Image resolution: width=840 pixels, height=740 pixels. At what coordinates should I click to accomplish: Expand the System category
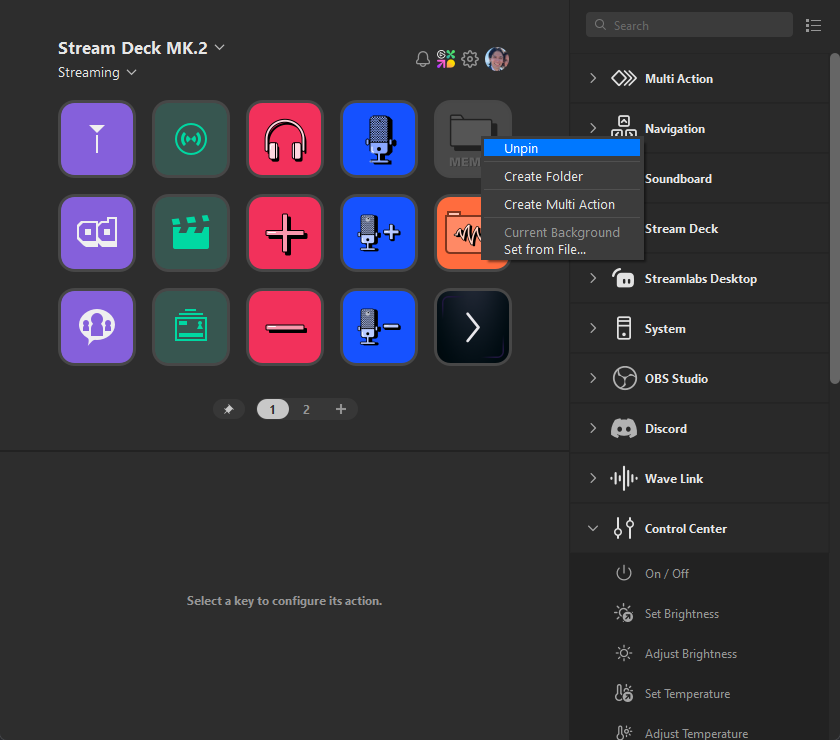(593, 328)
